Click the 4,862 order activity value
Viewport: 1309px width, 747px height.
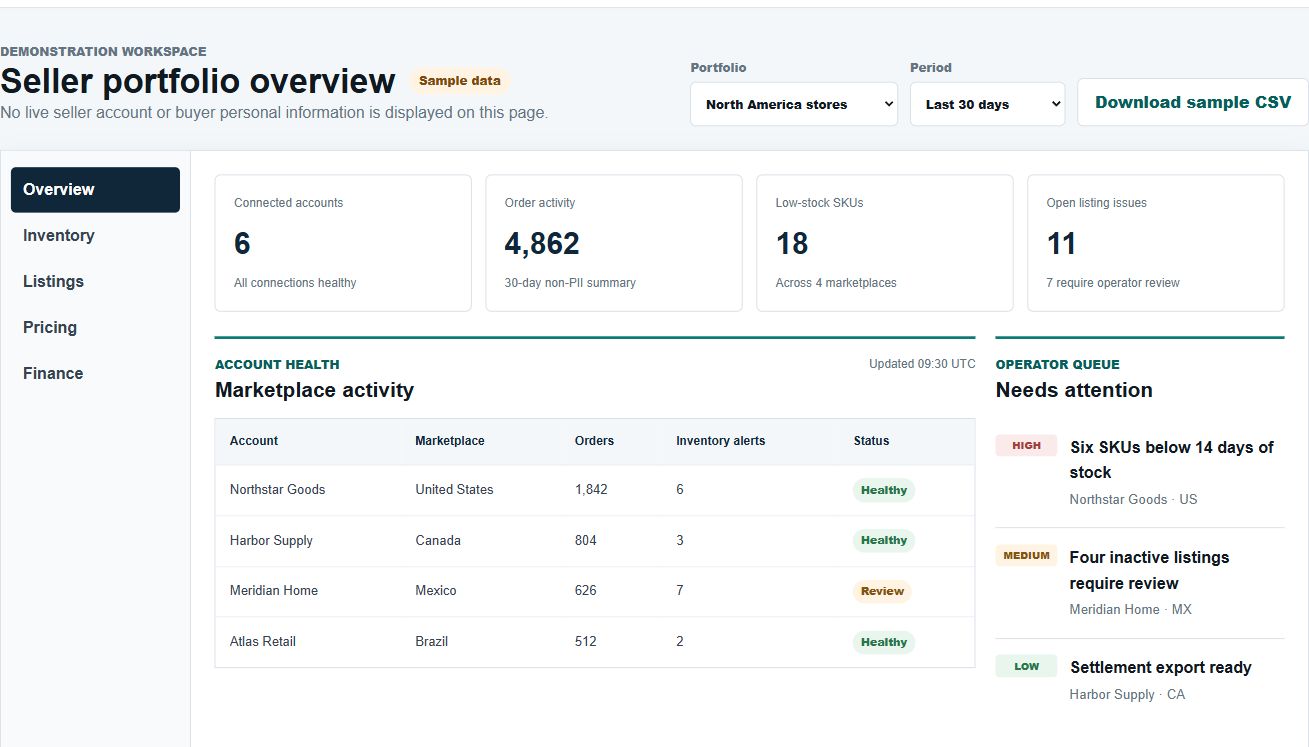(542, 243)
